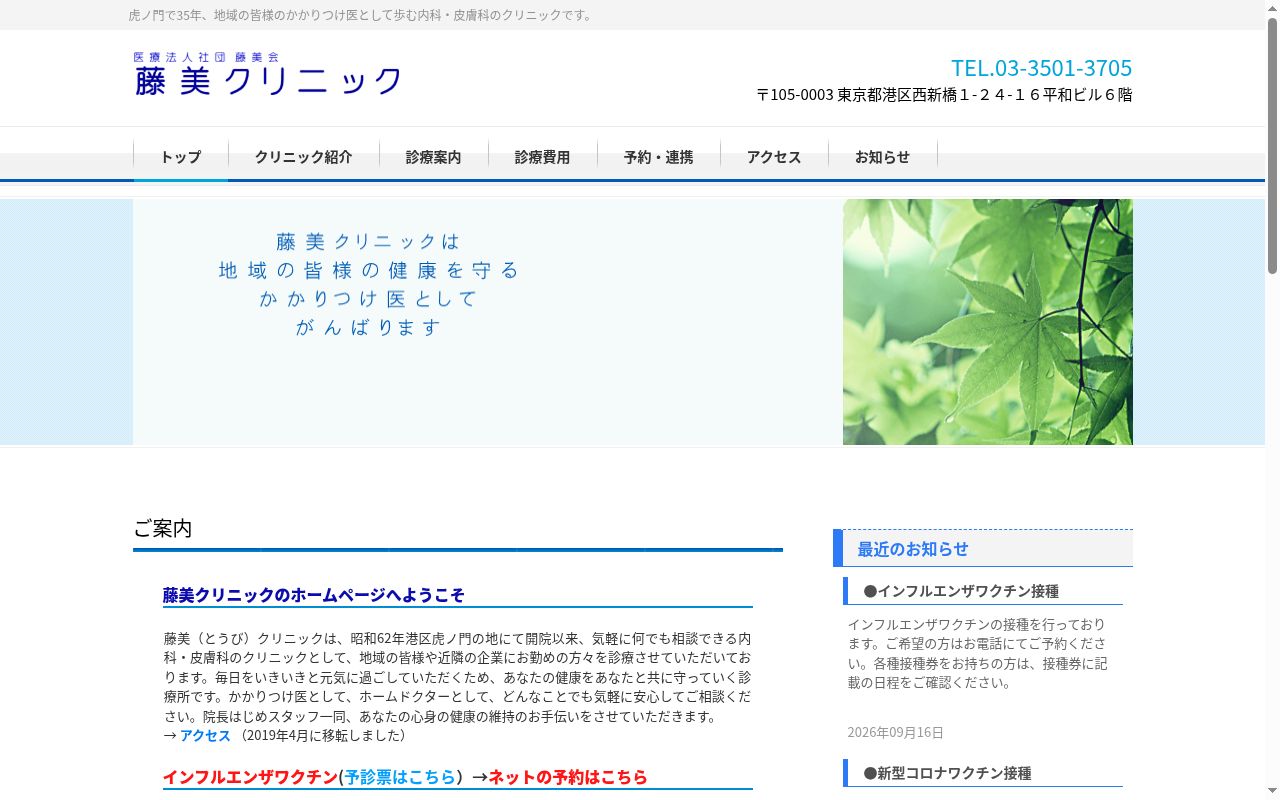Open the 予診票はこちら link
The width and height of the screenshot is (1280, 800).
click(400, 777)
